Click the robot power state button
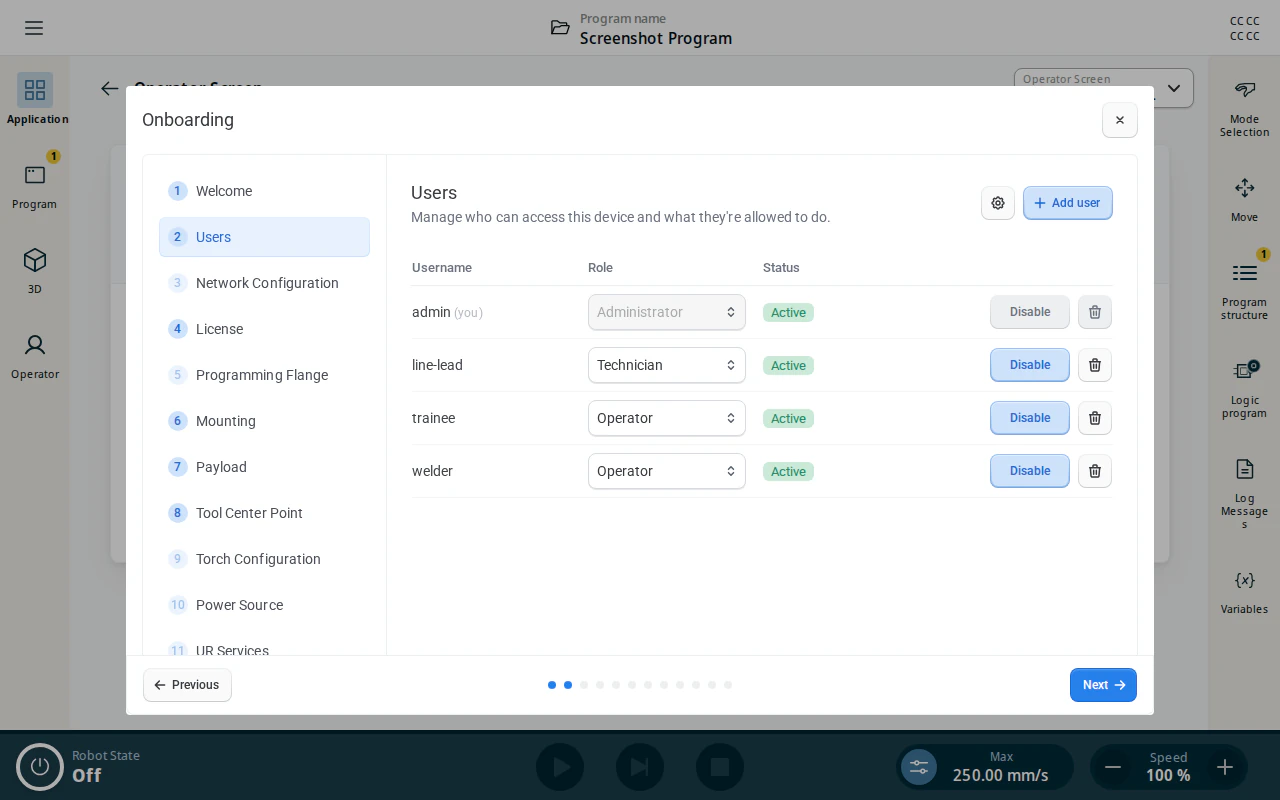This screenshot has height=800, width=1280. pos(40,767)
